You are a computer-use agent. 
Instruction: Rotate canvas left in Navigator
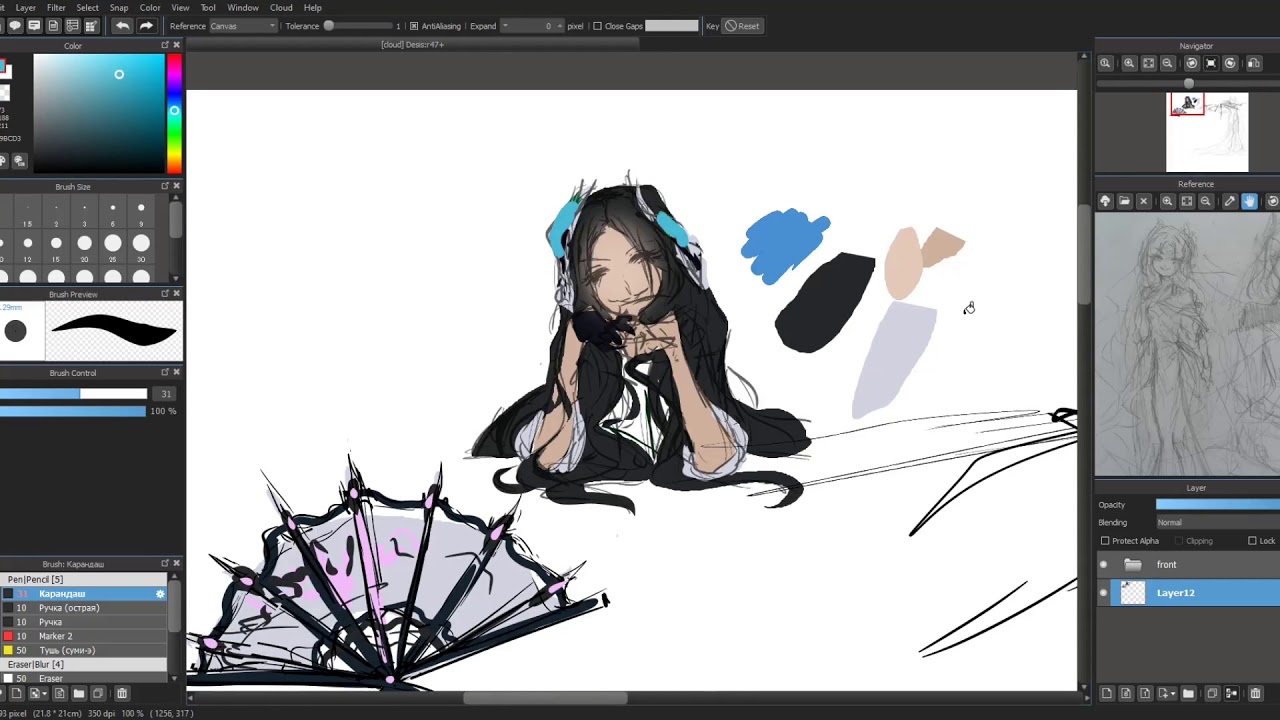(x=1191, y=63)
